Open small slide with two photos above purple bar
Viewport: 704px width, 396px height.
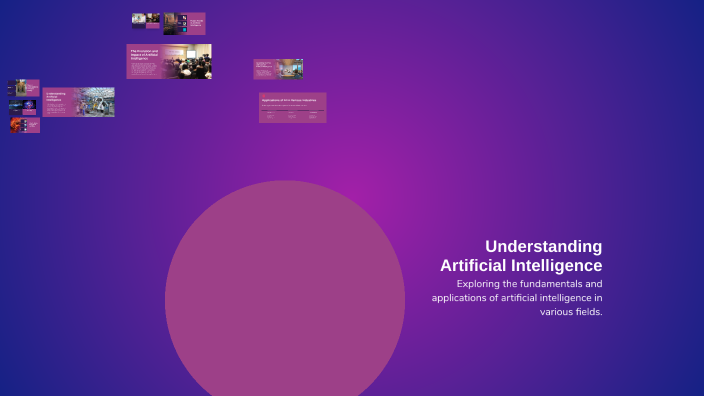tap(146, 21)
